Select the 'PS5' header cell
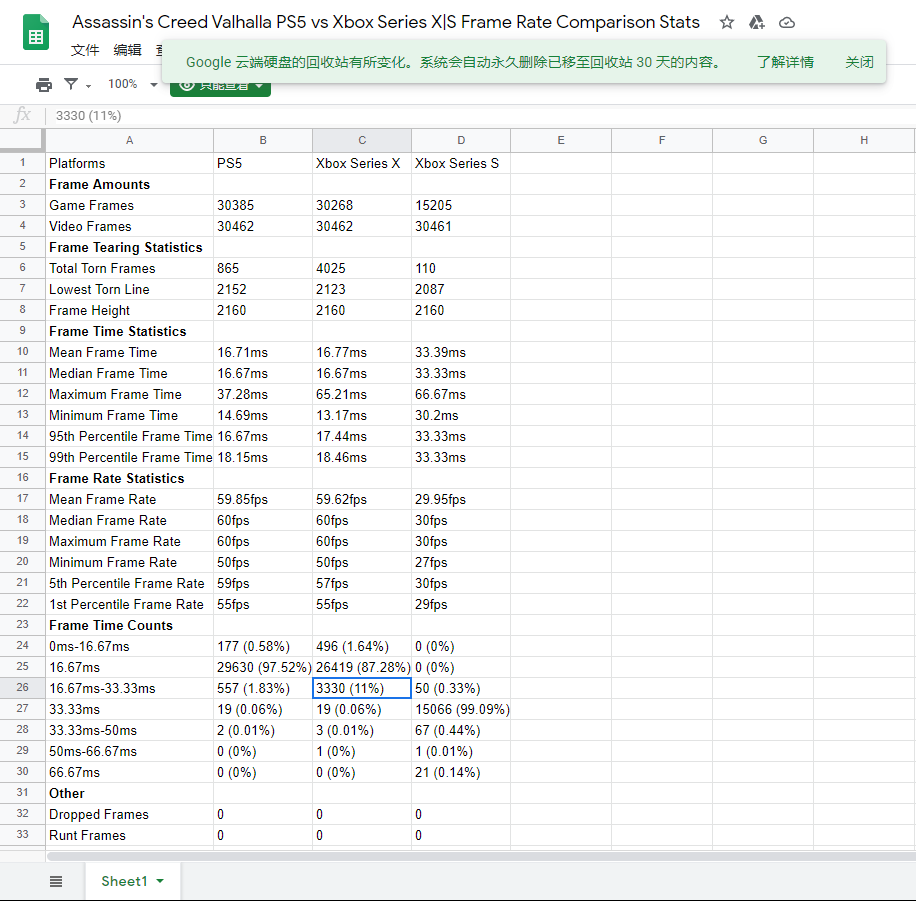The width and height of the screenshot is (916, 901). 263,163
